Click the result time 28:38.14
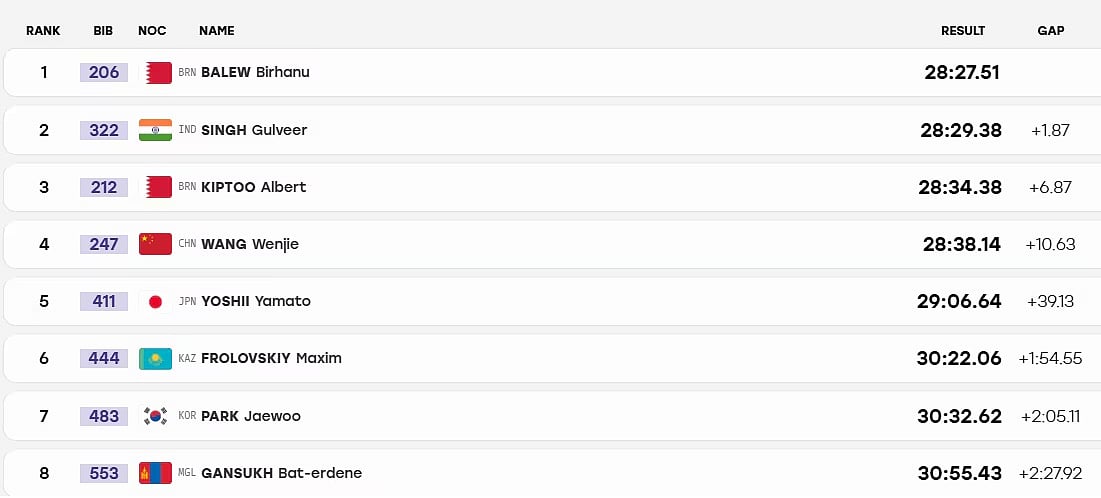Screen dimensions: 1101x498 pos(962,244)
